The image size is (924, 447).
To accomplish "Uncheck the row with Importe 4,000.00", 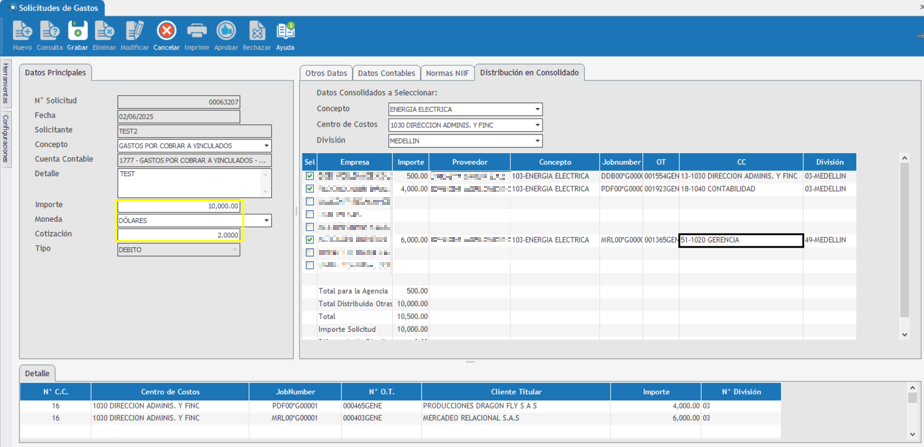I will 310,189.
